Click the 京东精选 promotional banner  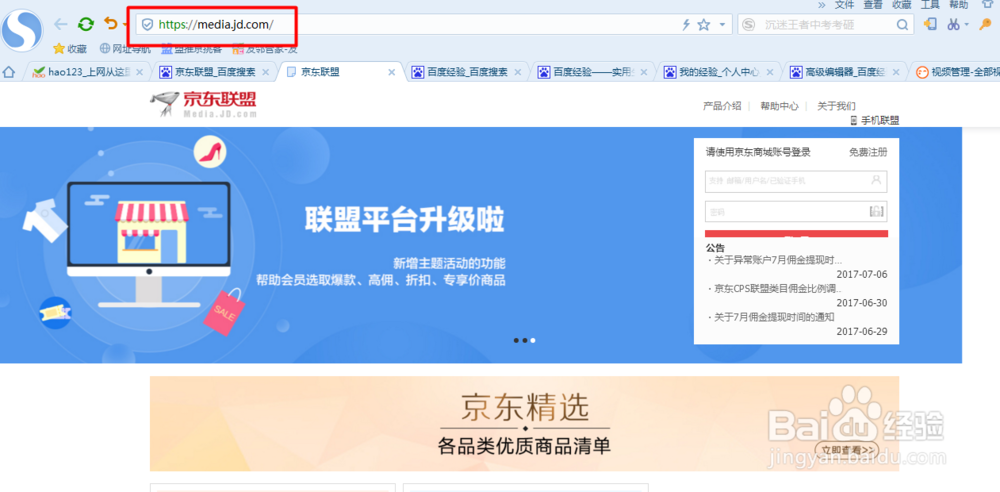[524, 424]
